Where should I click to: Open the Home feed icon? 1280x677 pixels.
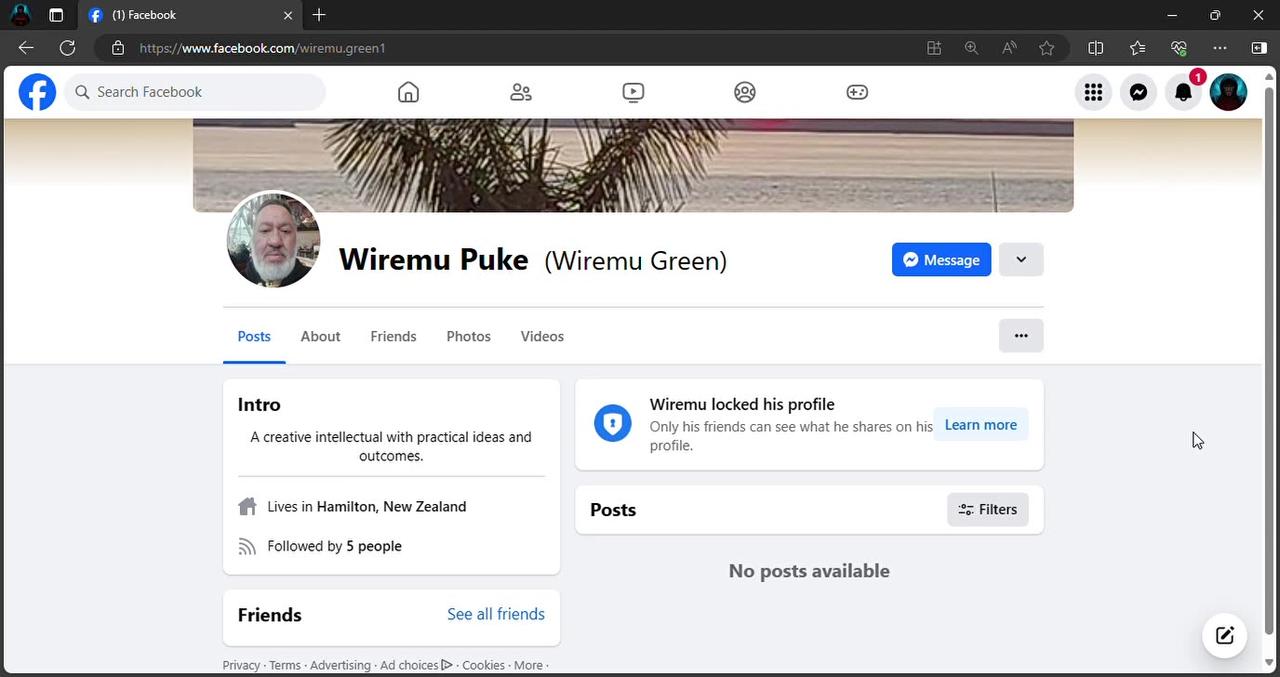click(407, 91)
